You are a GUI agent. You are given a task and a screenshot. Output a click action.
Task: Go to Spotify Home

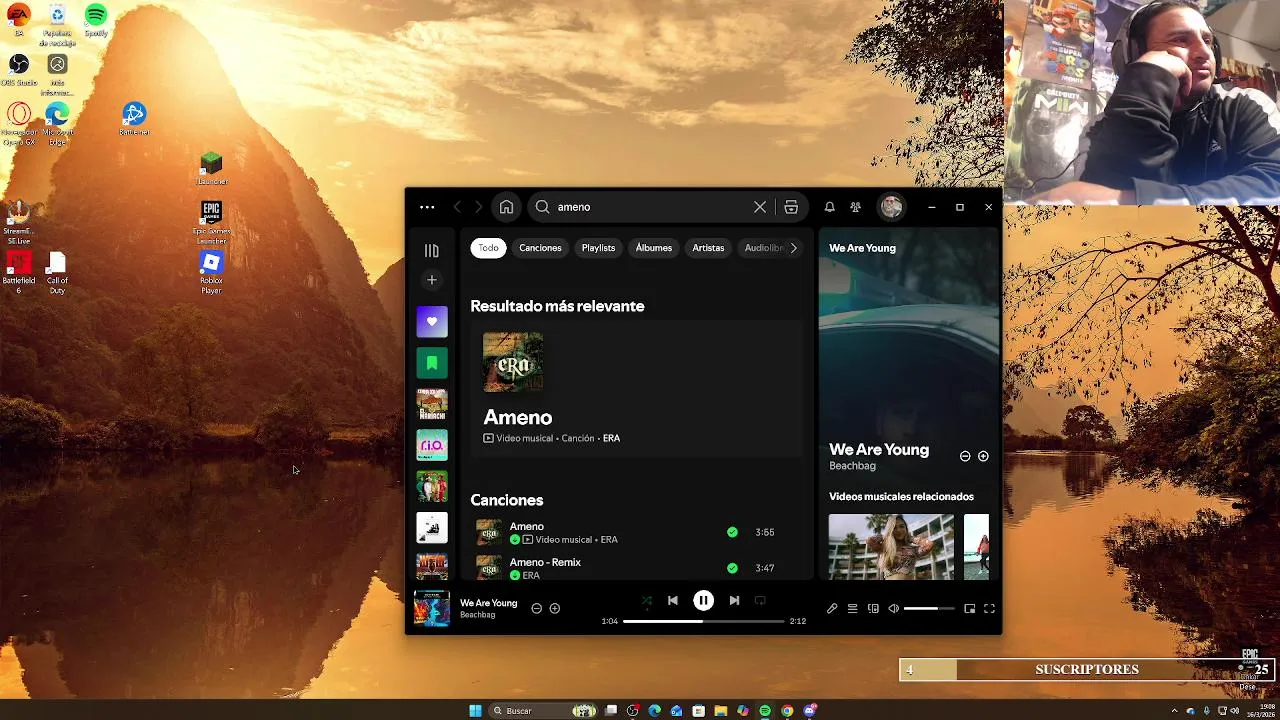click(506, 207)
